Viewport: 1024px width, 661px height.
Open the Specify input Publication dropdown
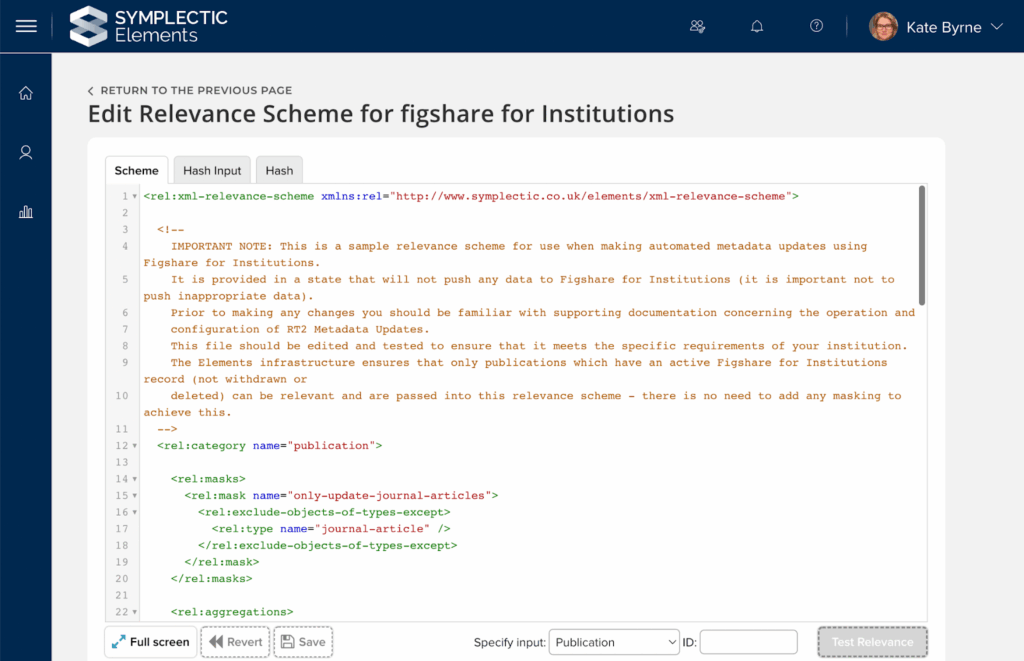(x=613, y=641)
